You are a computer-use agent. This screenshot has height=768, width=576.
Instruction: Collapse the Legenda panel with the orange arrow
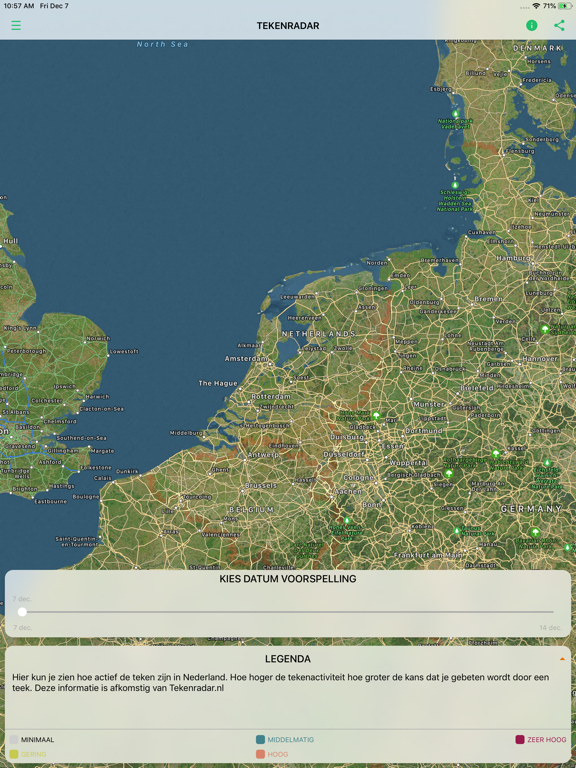[x=562, y=659]
